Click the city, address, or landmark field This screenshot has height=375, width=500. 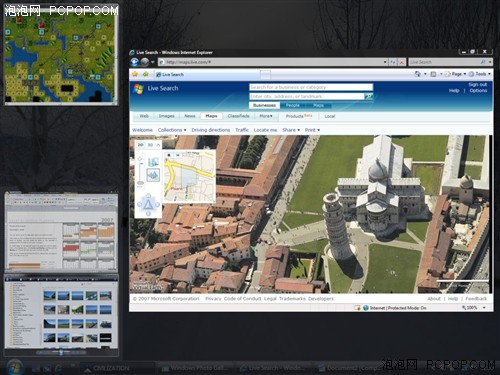pyautogui.click(x=307, y=96)
